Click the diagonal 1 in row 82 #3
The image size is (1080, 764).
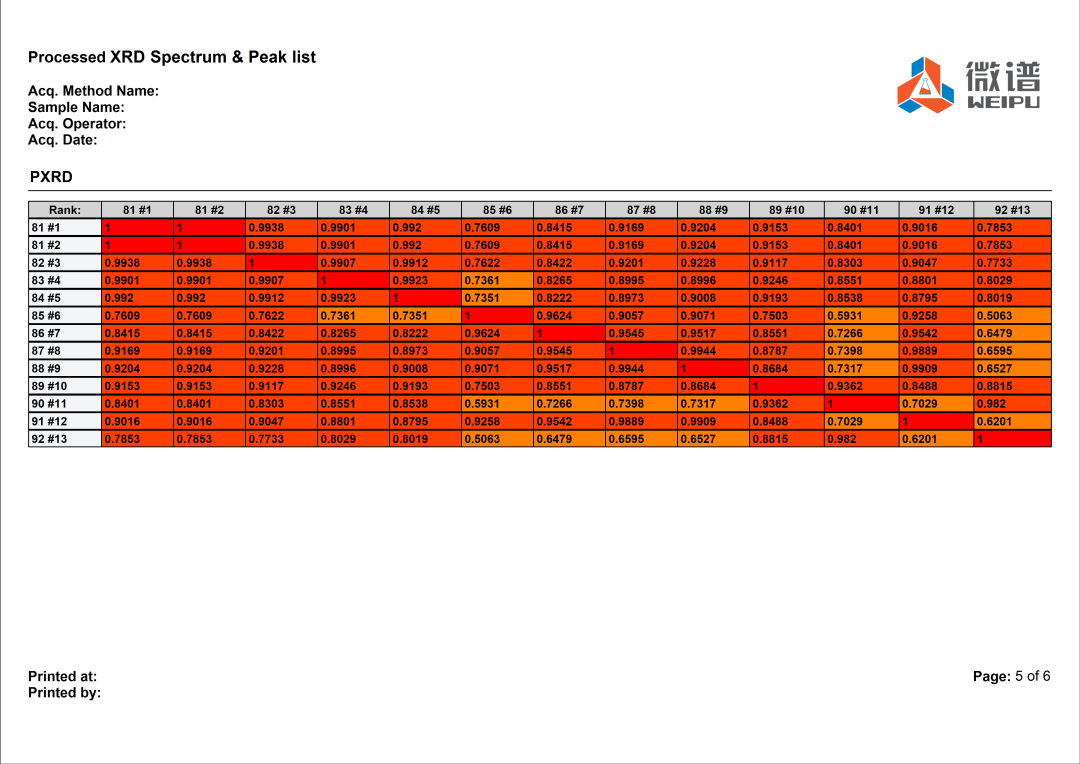pyautogui.click(x=281, y=263)
